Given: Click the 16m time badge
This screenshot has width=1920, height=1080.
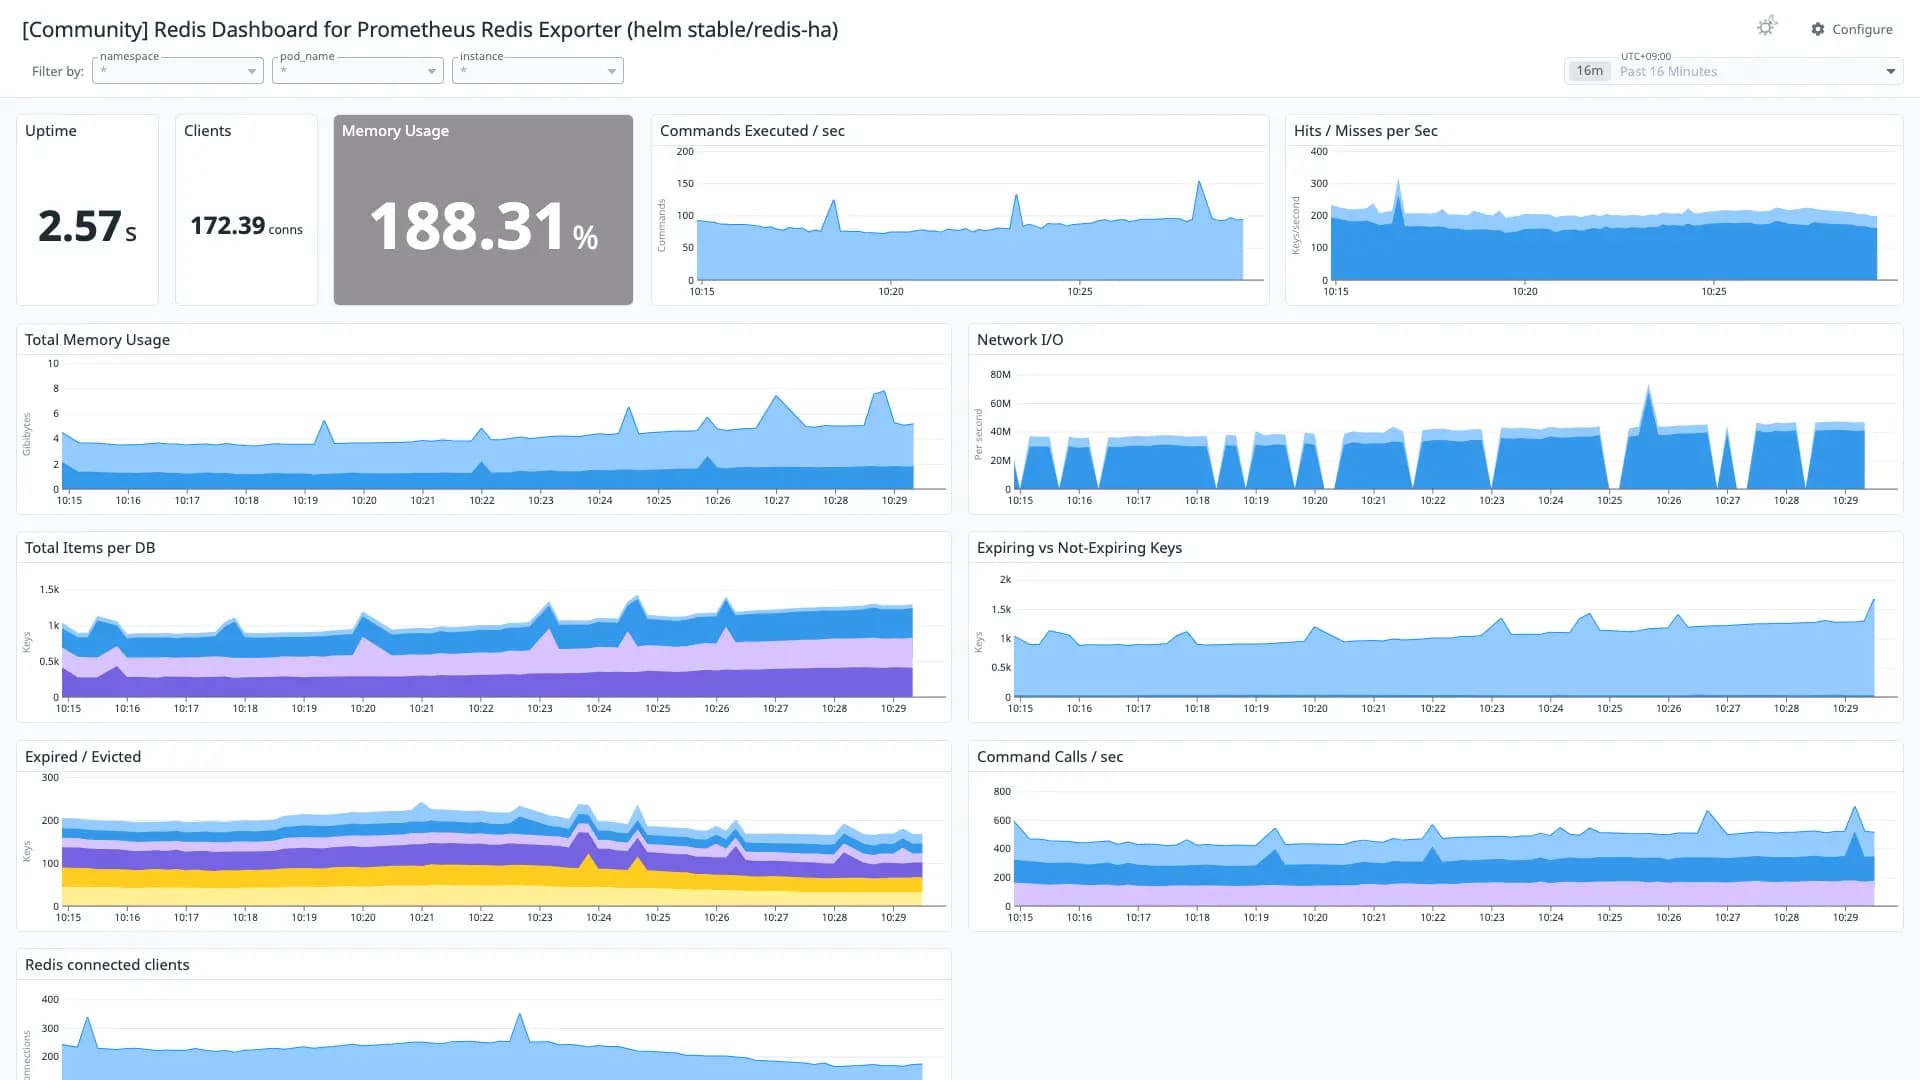Looking at the screenshot, I should pyautogui.click(x=1589, y=71).
